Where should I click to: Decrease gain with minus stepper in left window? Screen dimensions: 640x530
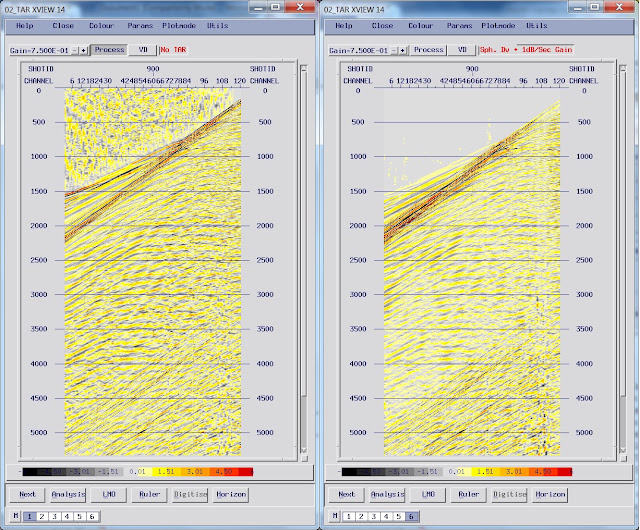75,50
